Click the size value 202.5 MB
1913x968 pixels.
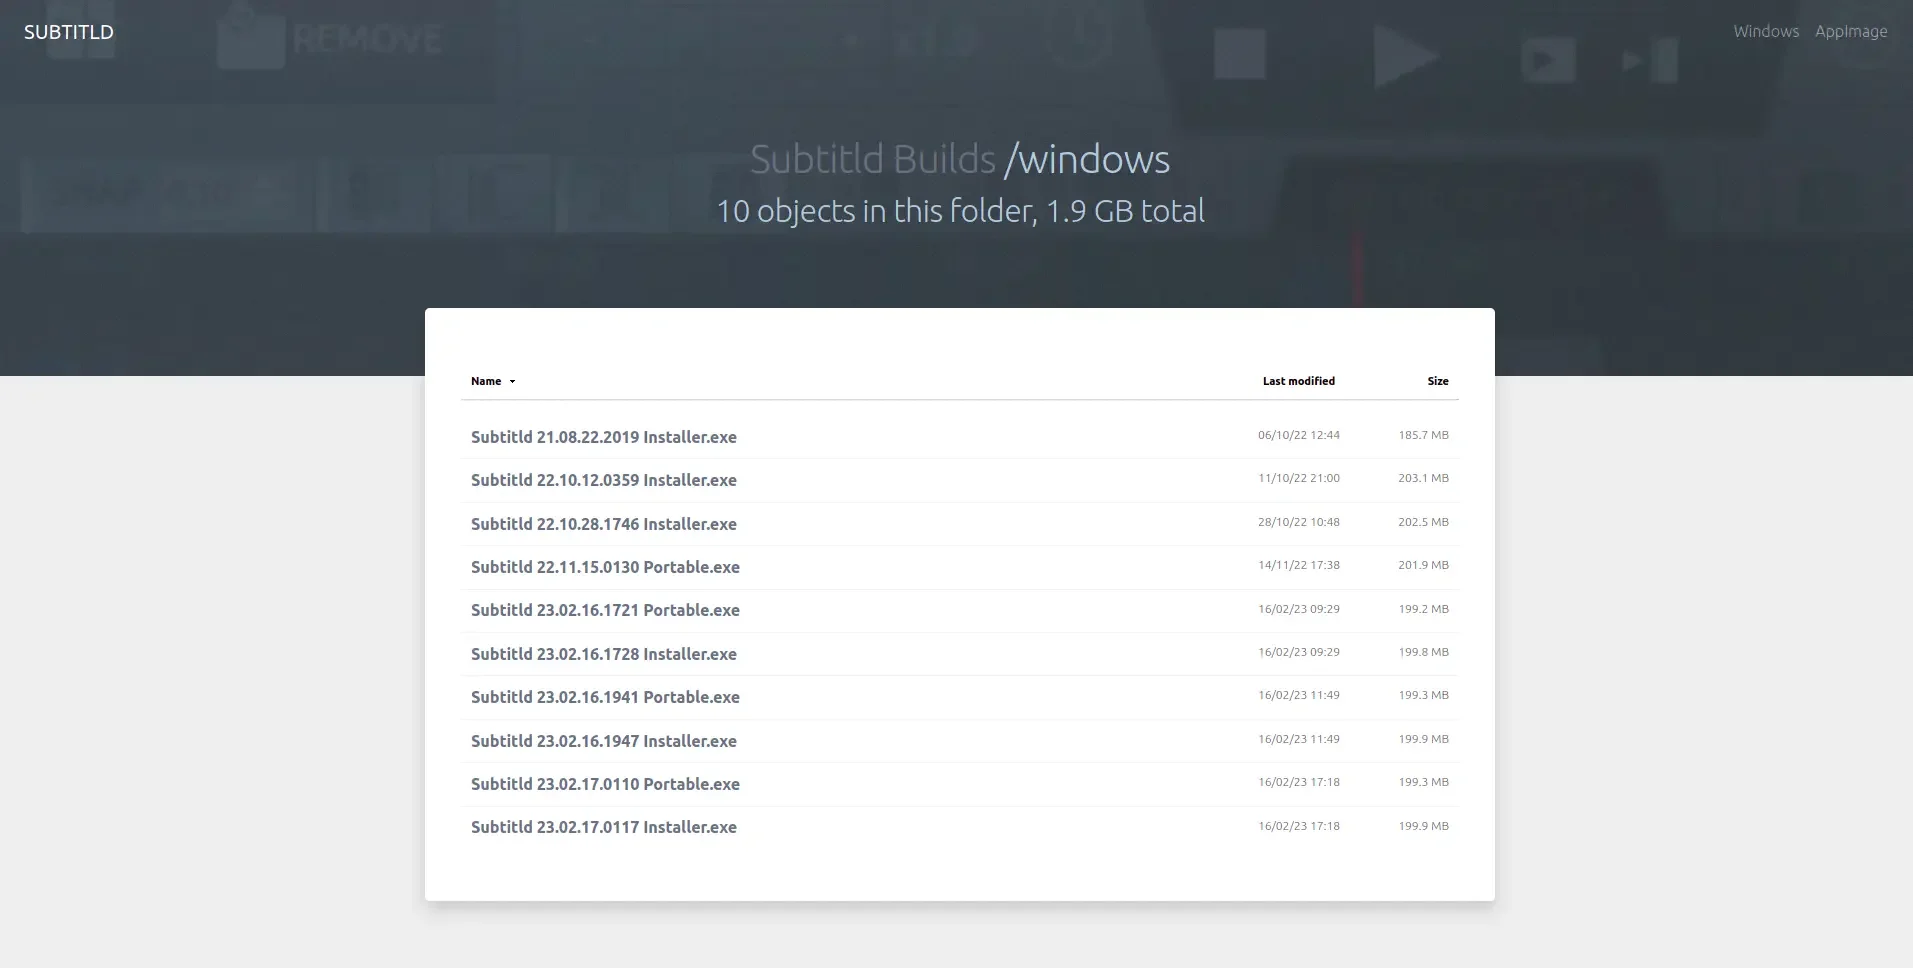coord(1423,522)
